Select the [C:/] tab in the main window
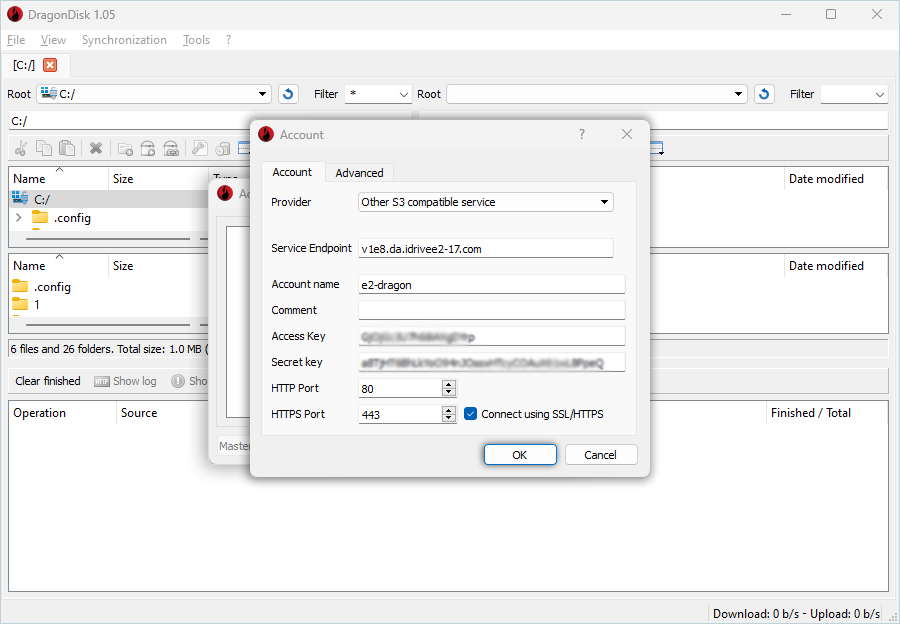Image resolution: width=900 pixels, height=624 pixels. (x=24, y=65)
